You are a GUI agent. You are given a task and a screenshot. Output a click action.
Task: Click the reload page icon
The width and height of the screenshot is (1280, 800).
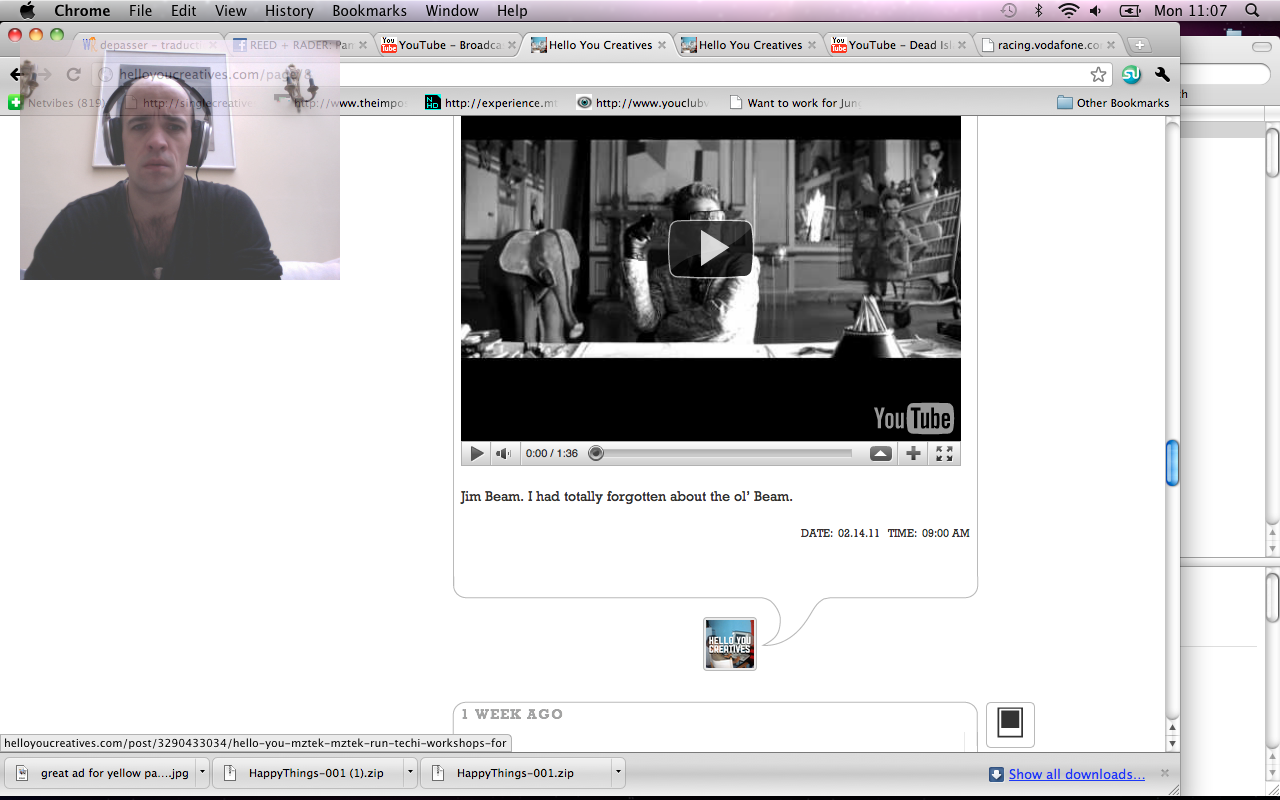coord(73,75)
